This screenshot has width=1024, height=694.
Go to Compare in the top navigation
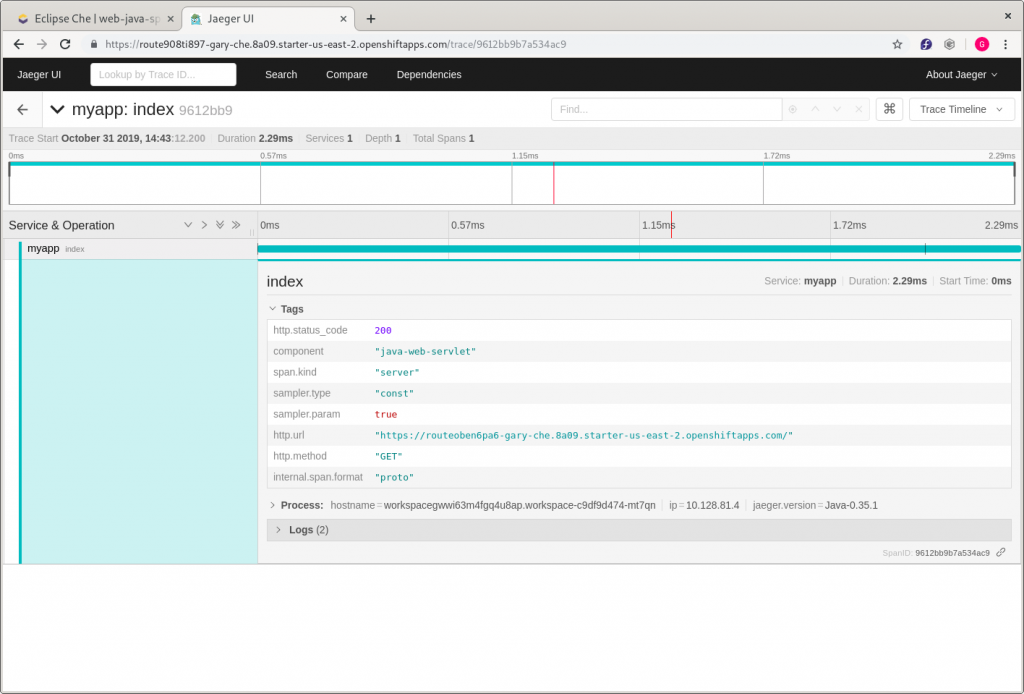pos(346,74)
